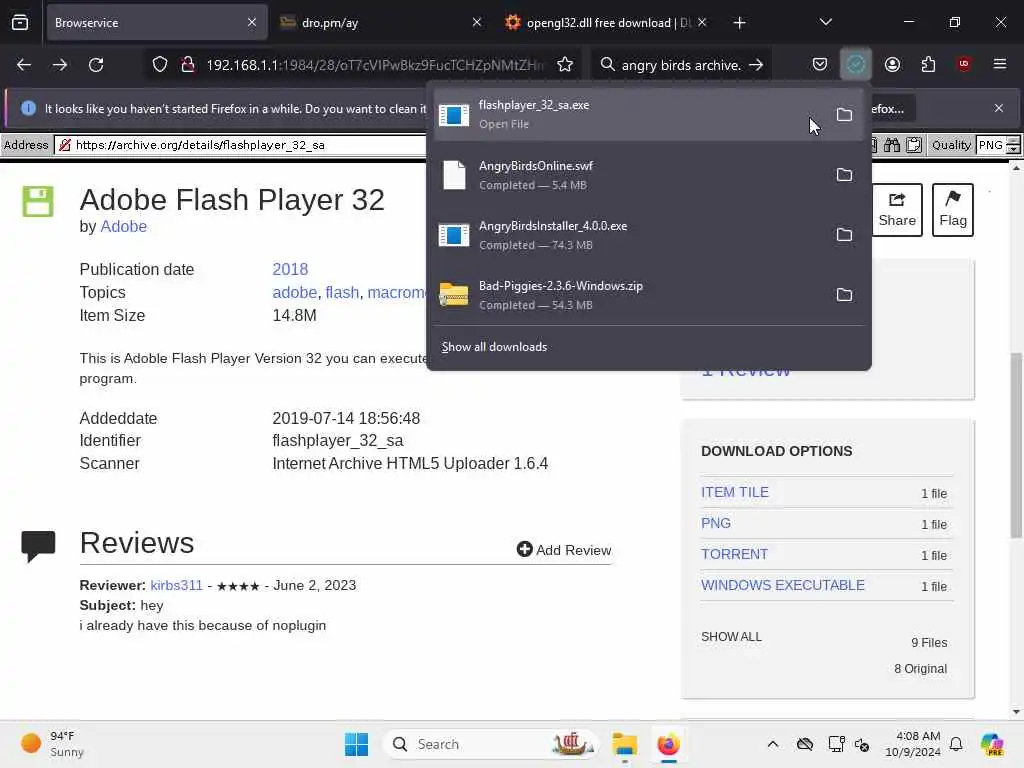List all tabs dropdown
Screen dimensions: 1024x768
pyautogui.click(x=825, y=22)
